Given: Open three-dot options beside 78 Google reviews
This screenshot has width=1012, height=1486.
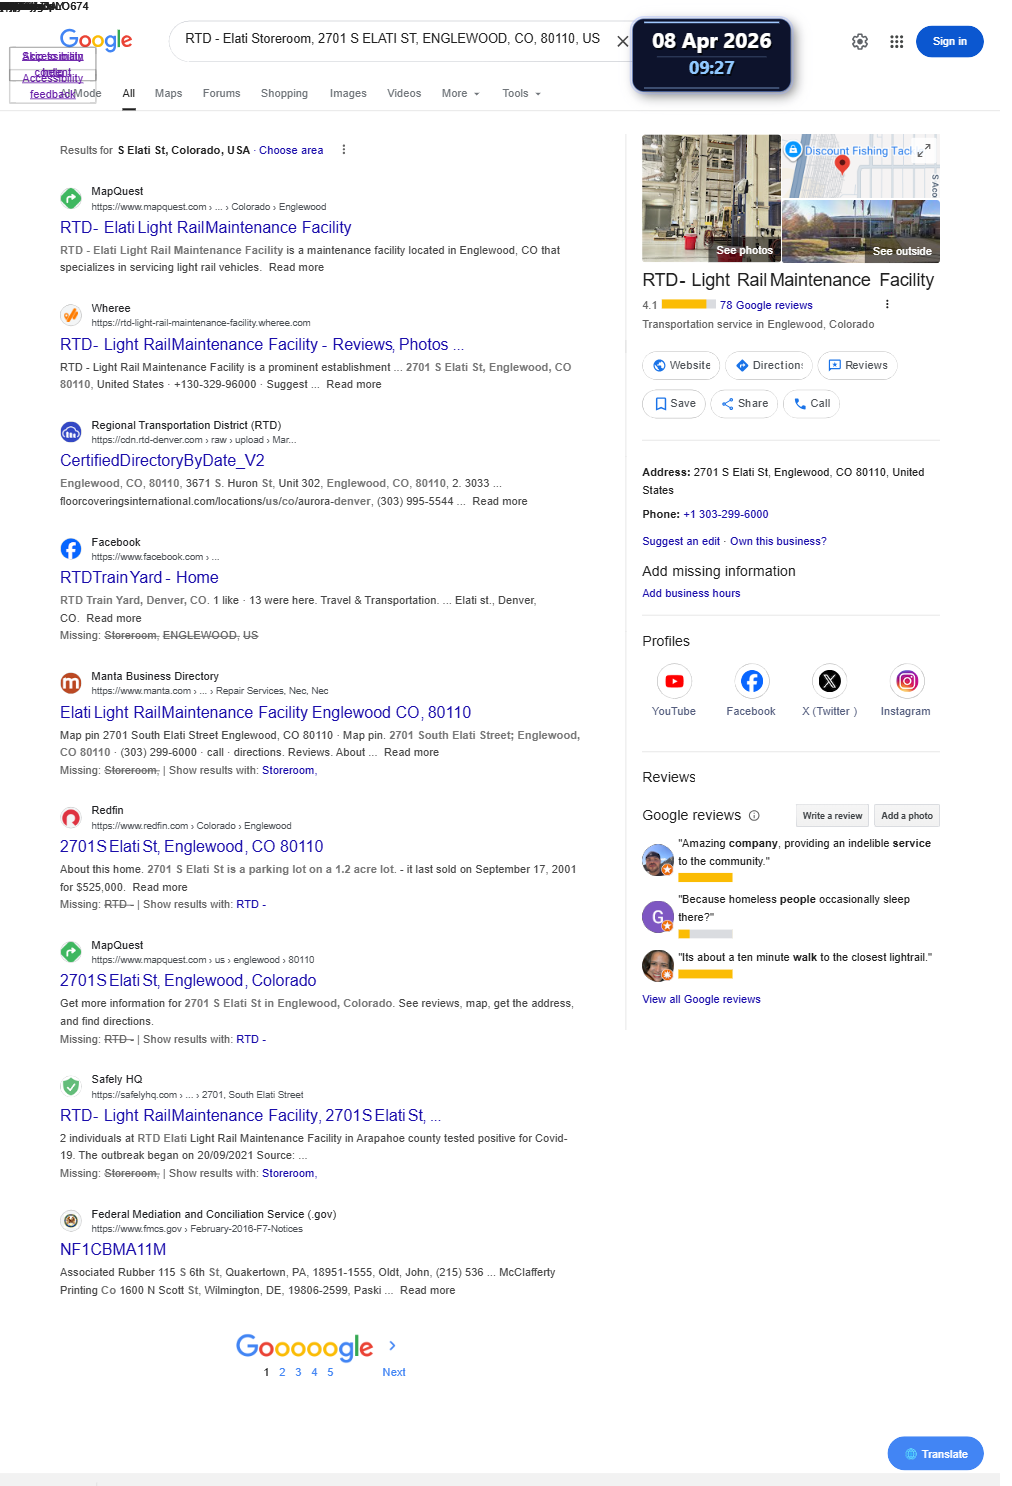Looking at the screenshot, I should pyautogui.click(x=887, y=305).
